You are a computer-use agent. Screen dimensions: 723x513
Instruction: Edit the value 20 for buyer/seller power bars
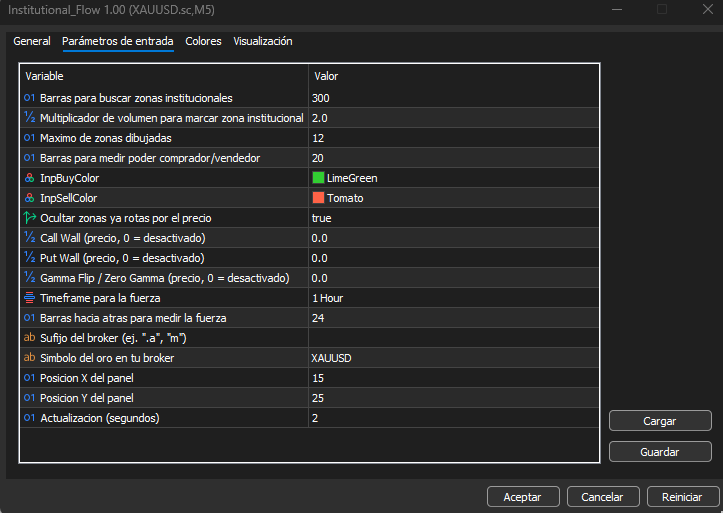point(454,158)
